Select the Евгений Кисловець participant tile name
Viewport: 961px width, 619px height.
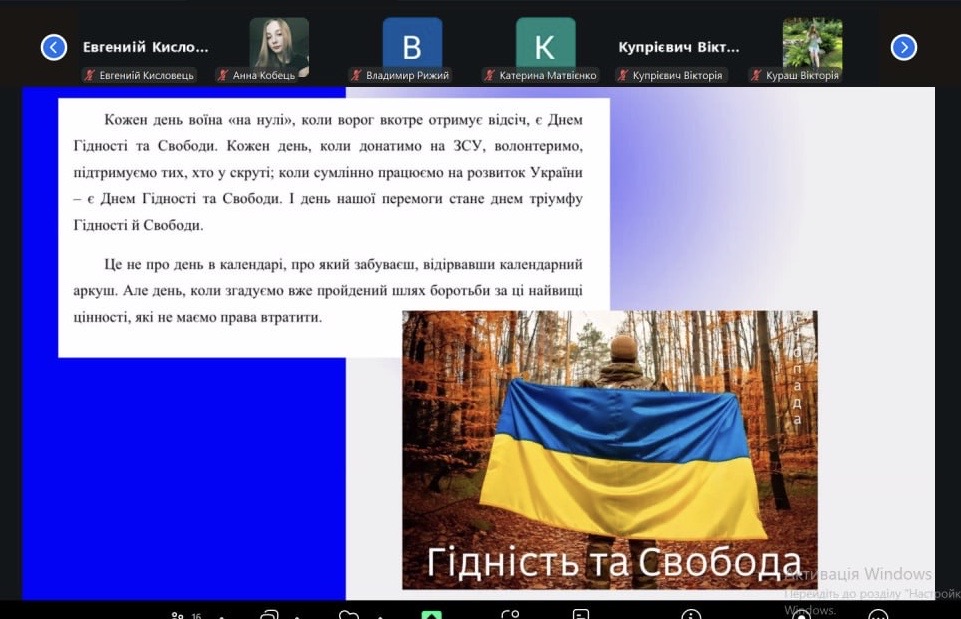(146, 46)
